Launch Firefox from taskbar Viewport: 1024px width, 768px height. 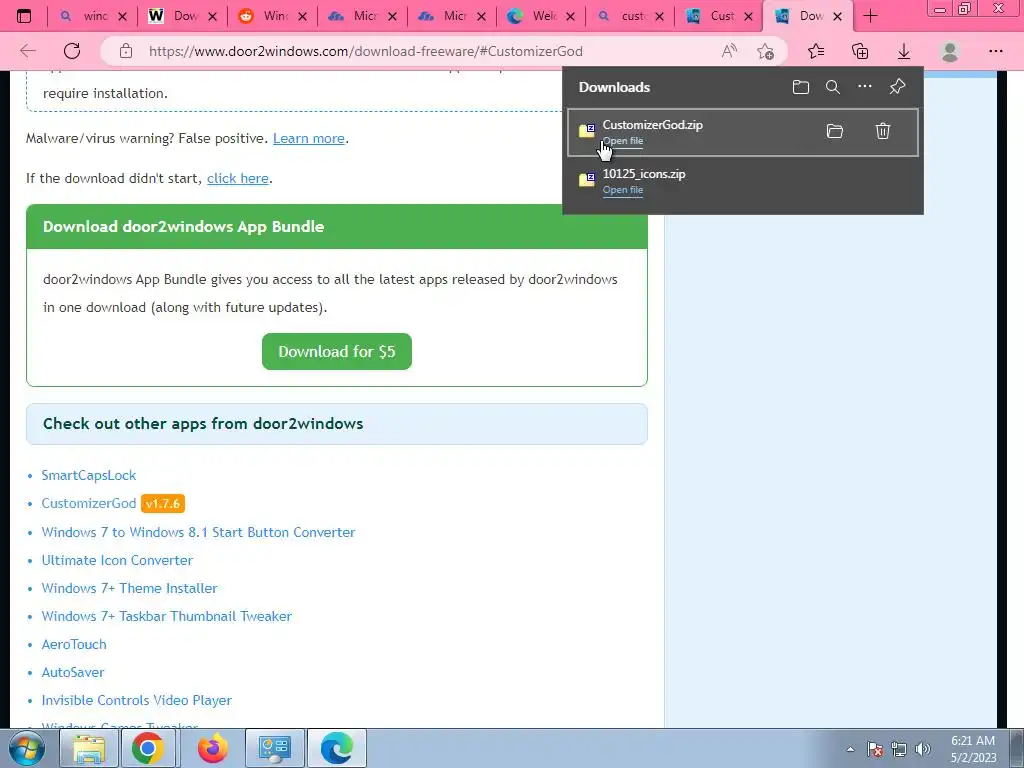212,748
